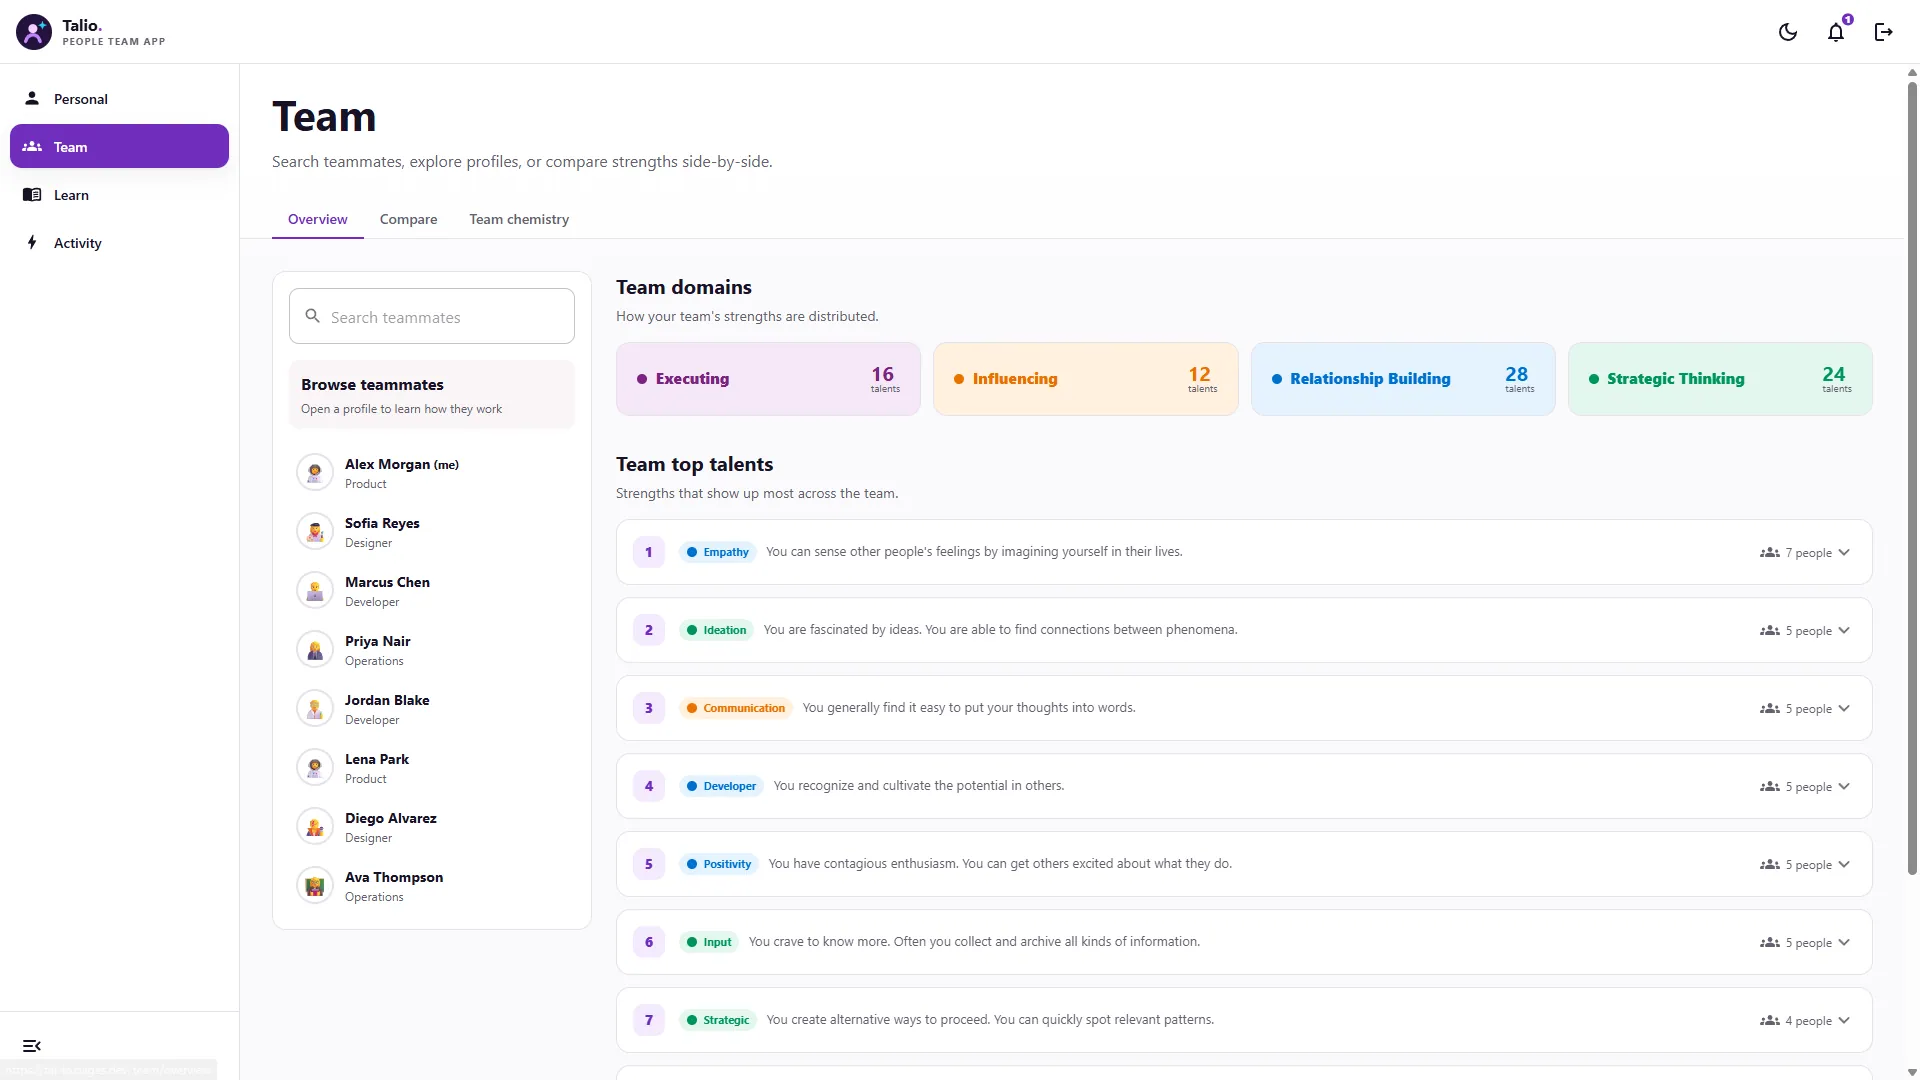Click the search magnifier icon
Viewport: 1920px width, 1080px height.
click(x=313, y=316)
